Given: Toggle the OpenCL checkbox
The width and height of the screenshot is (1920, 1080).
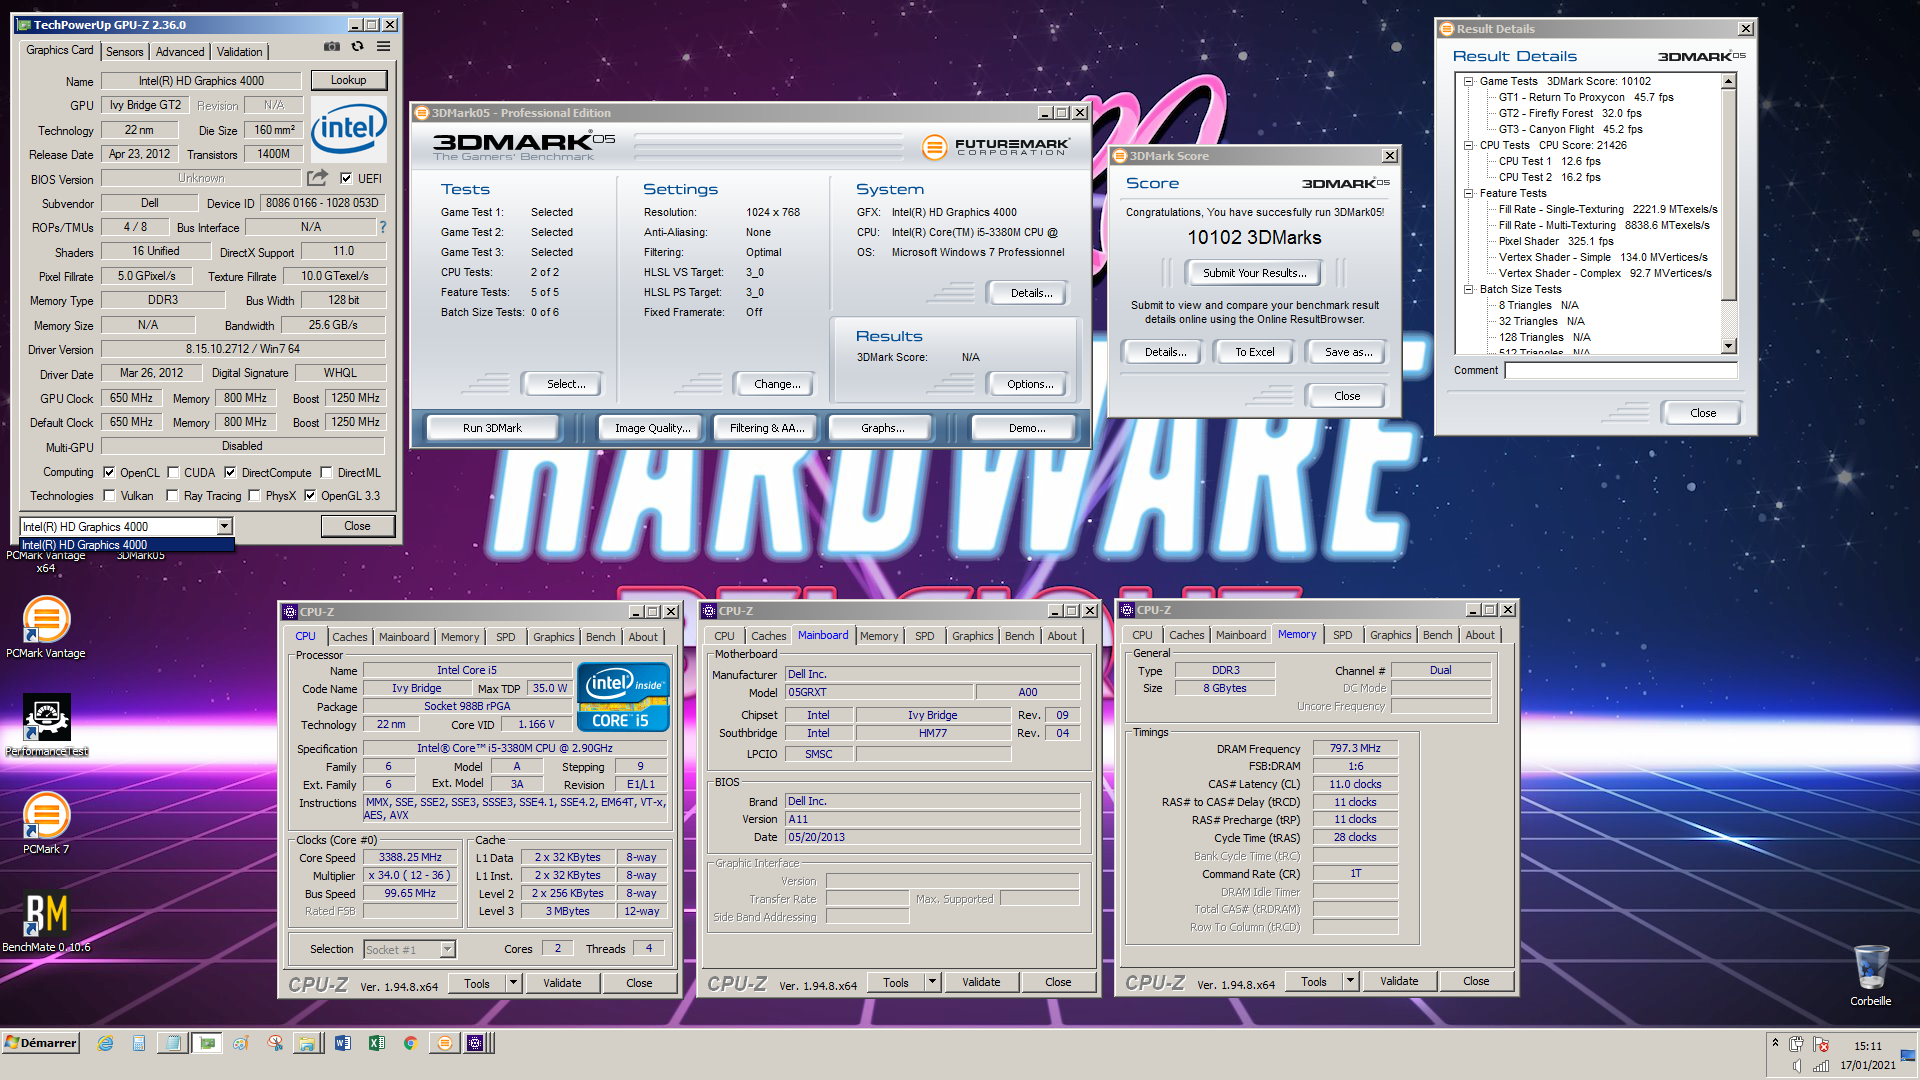Looking at the screenshot, I should [x=109, y=472].
